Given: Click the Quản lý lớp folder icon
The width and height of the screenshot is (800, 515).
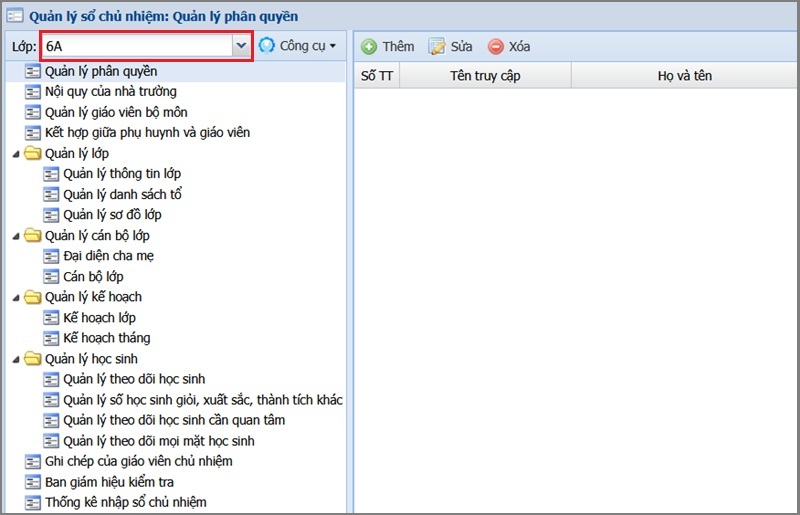Looking at the screenshot, I should point(33,153).
